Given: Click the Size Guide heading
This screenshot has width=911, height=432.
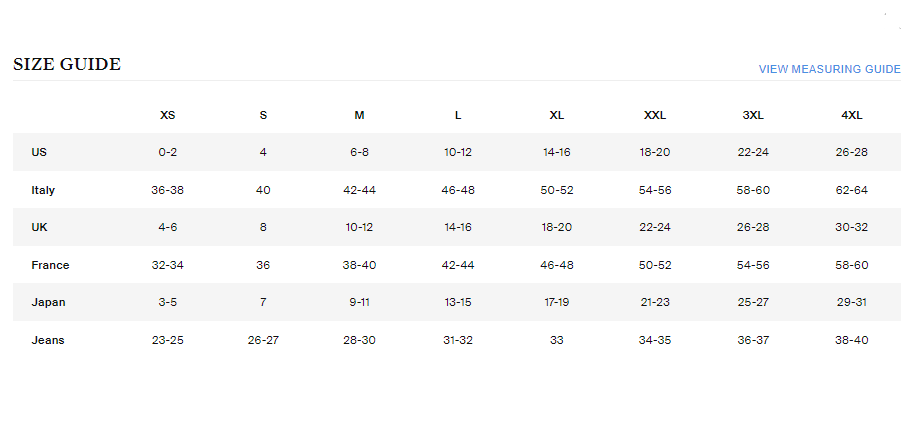Looking at the screenshot, I should (67, 65).
